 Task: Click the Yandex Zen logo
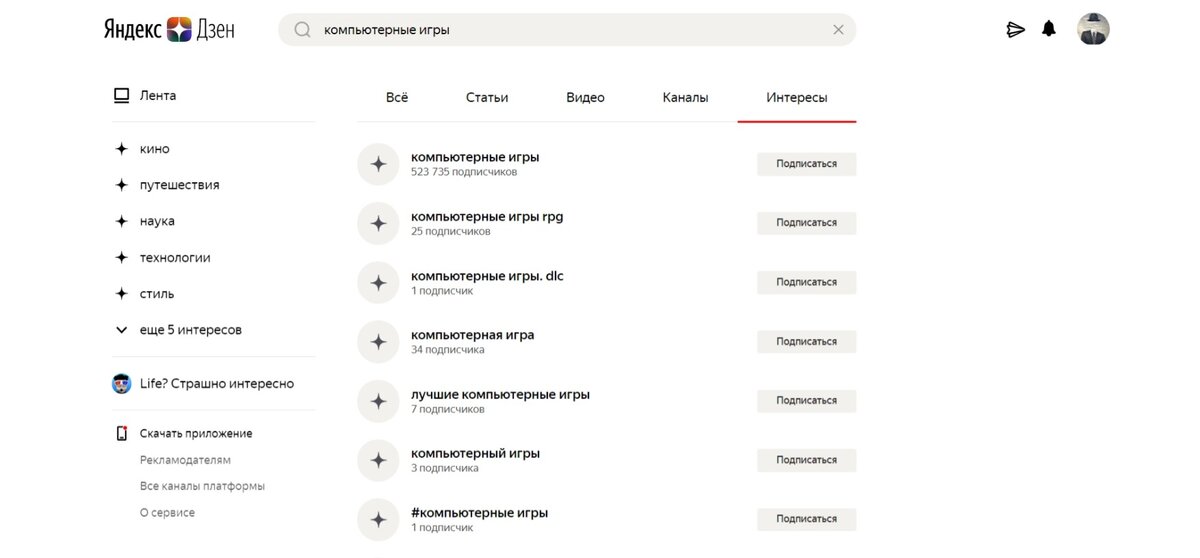[x=169, y=29]
